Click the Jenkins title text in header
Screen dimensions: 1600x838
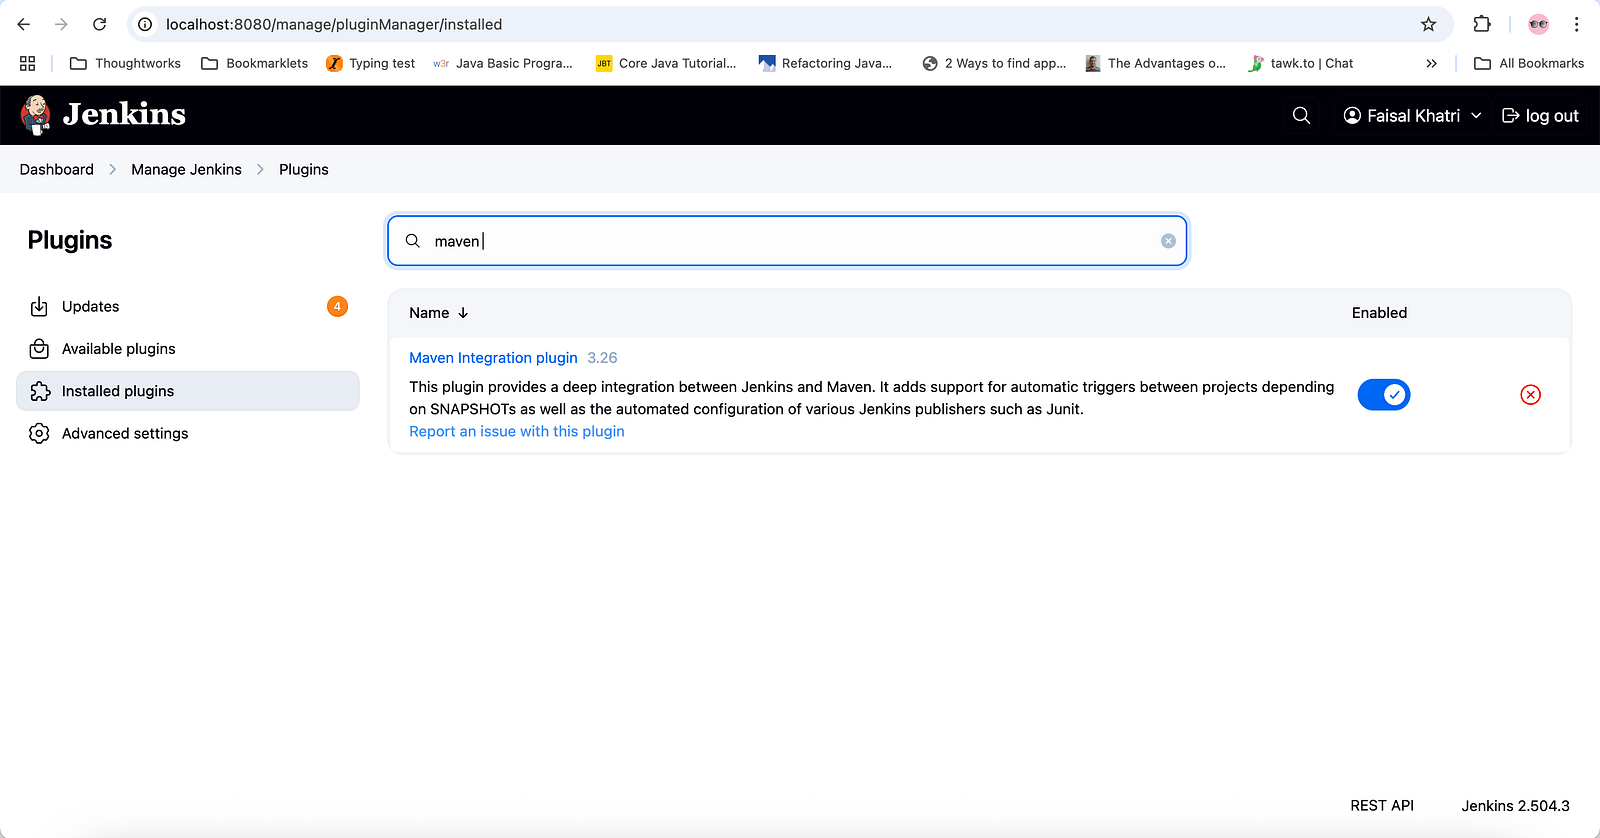[x=124, y=114]
